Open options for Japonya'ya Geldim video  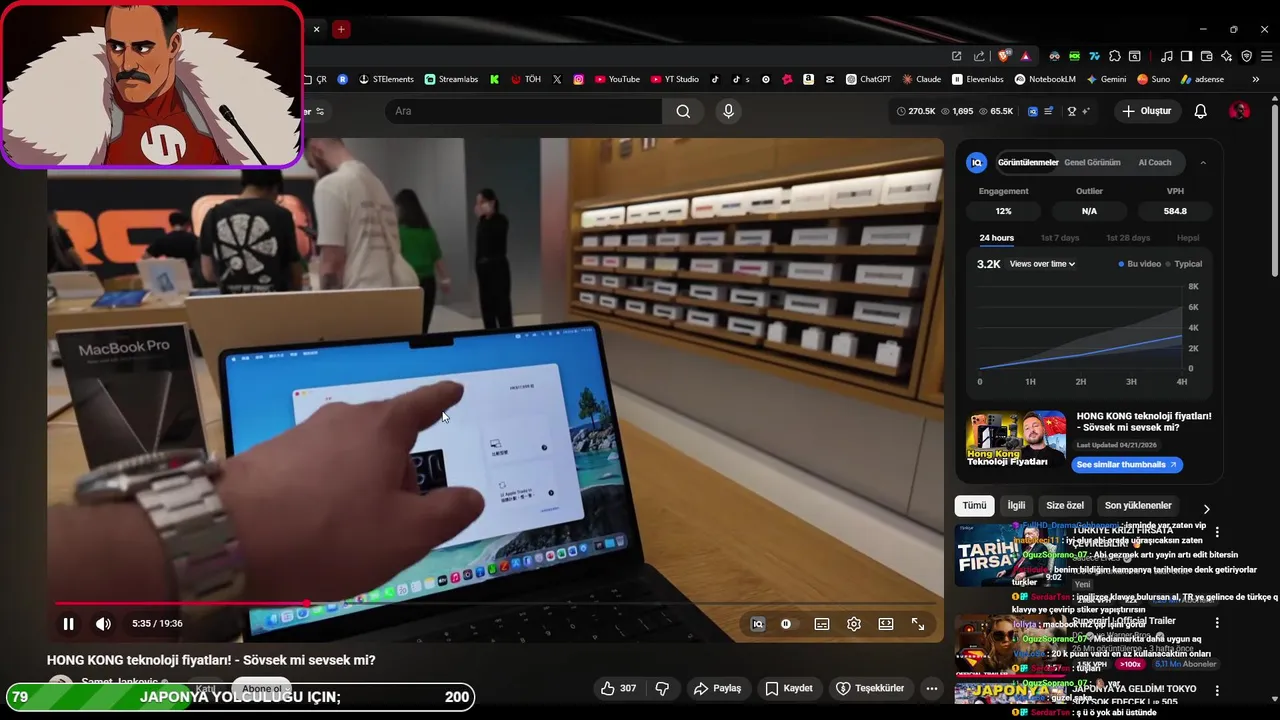[1217, 691]
